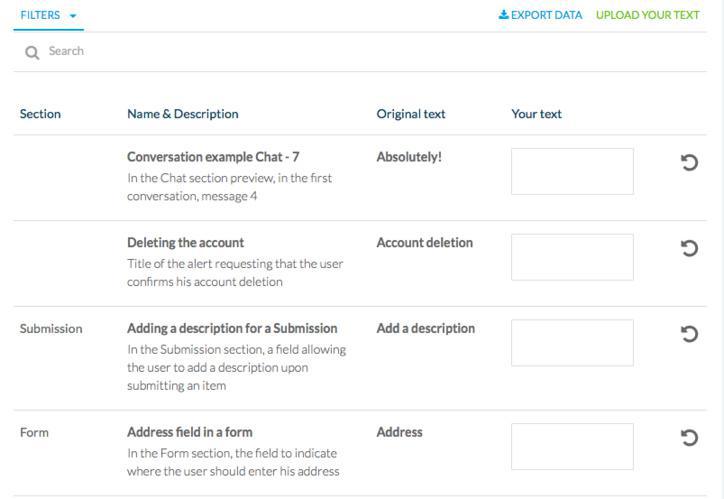724x499 pixels.
Task: Click the Your text column header
Action: click(x=536, y=114)
